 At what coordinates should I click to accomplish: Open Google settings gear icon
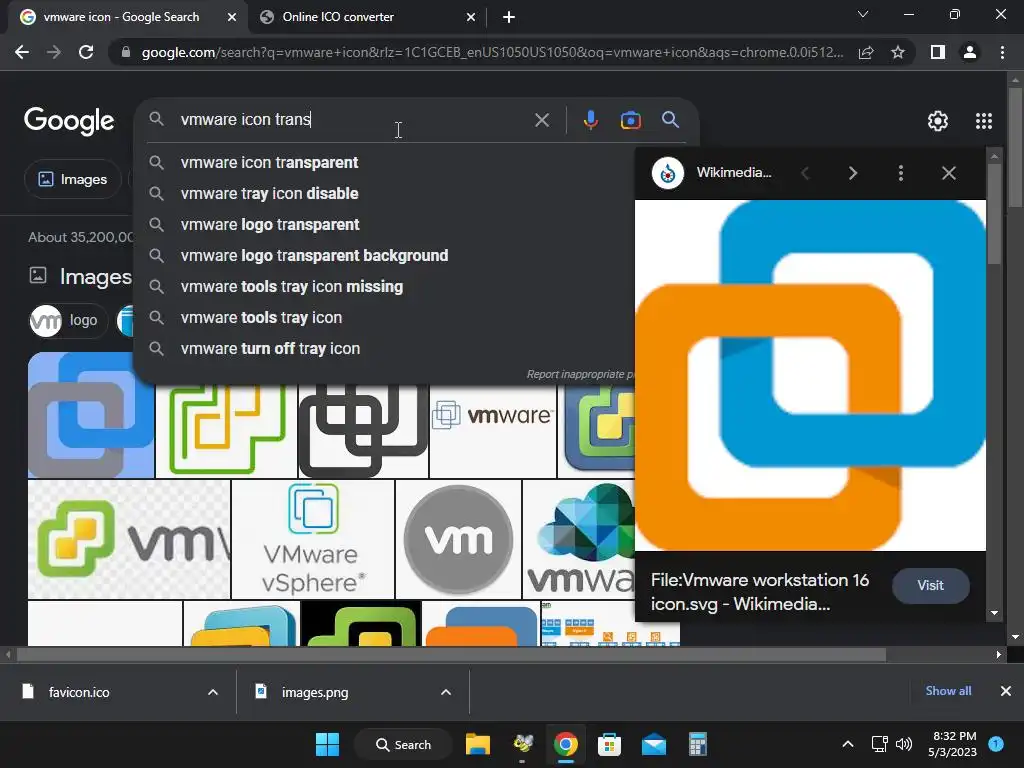(938, 121)
